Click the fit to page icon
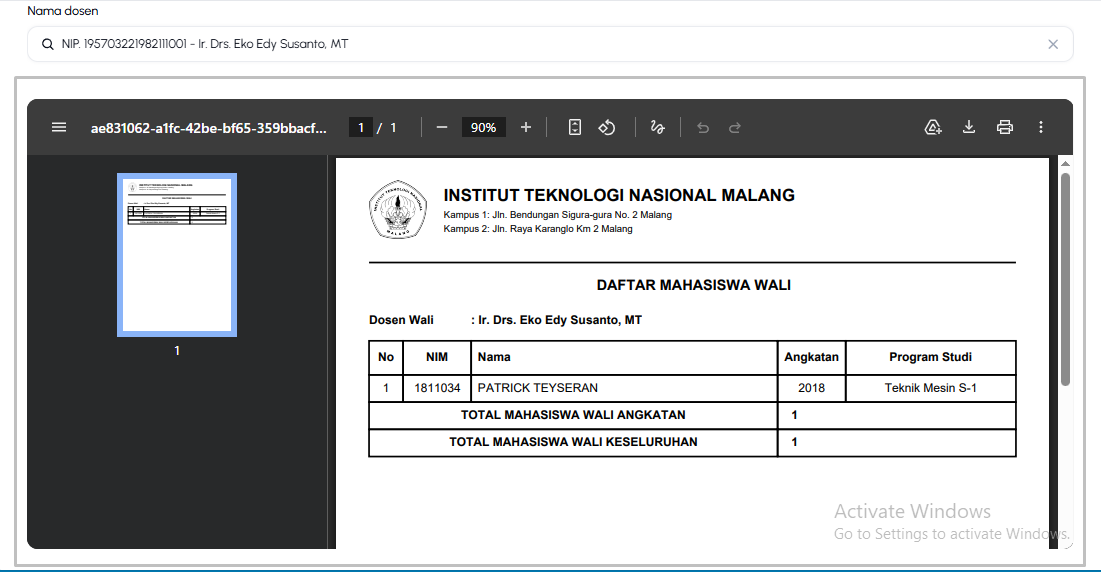Image resolution: width=1101 pixels, height=572 pixels. click(x=574, y=127)
